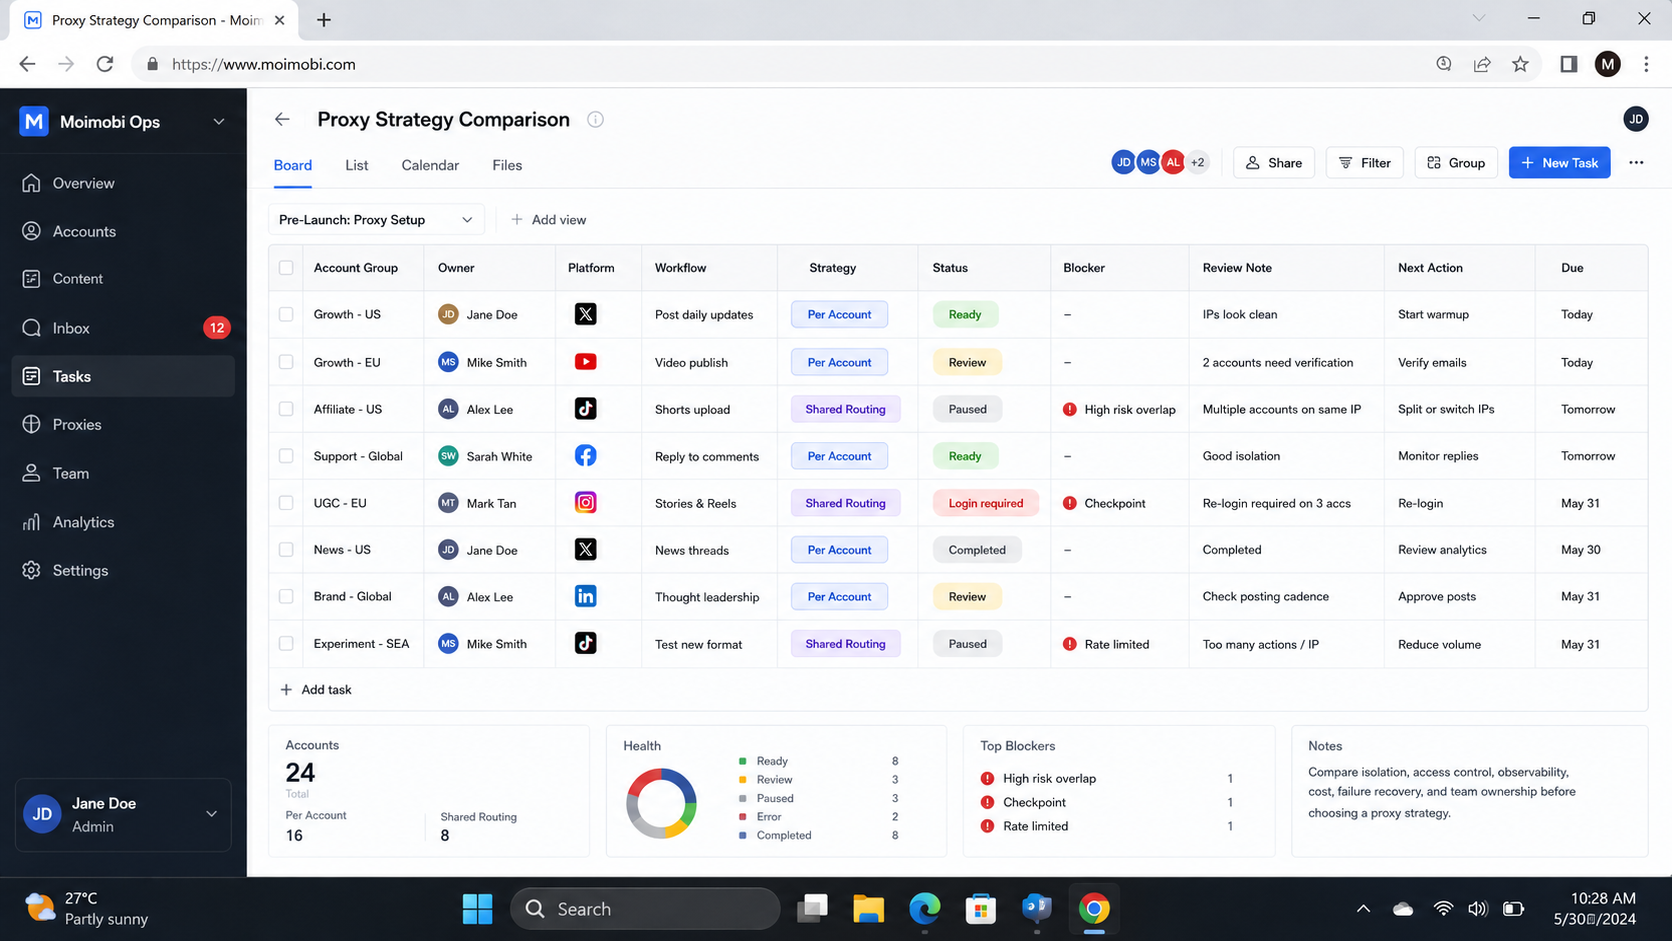Open the Jane Doe Admin account menu

click(x=123, y=815)
